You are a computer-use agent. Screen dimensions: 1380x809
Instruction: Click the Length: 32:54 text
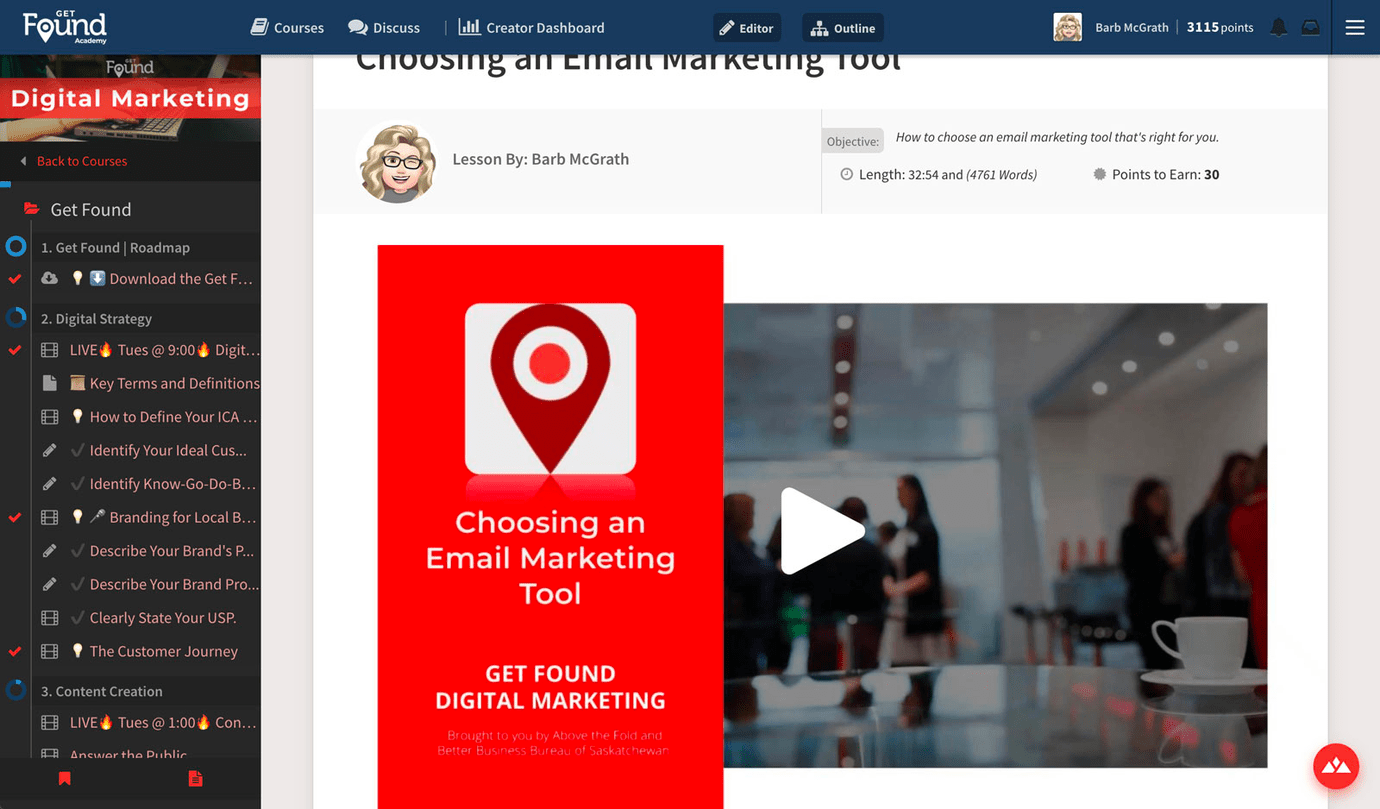click(x=897, y=174)
